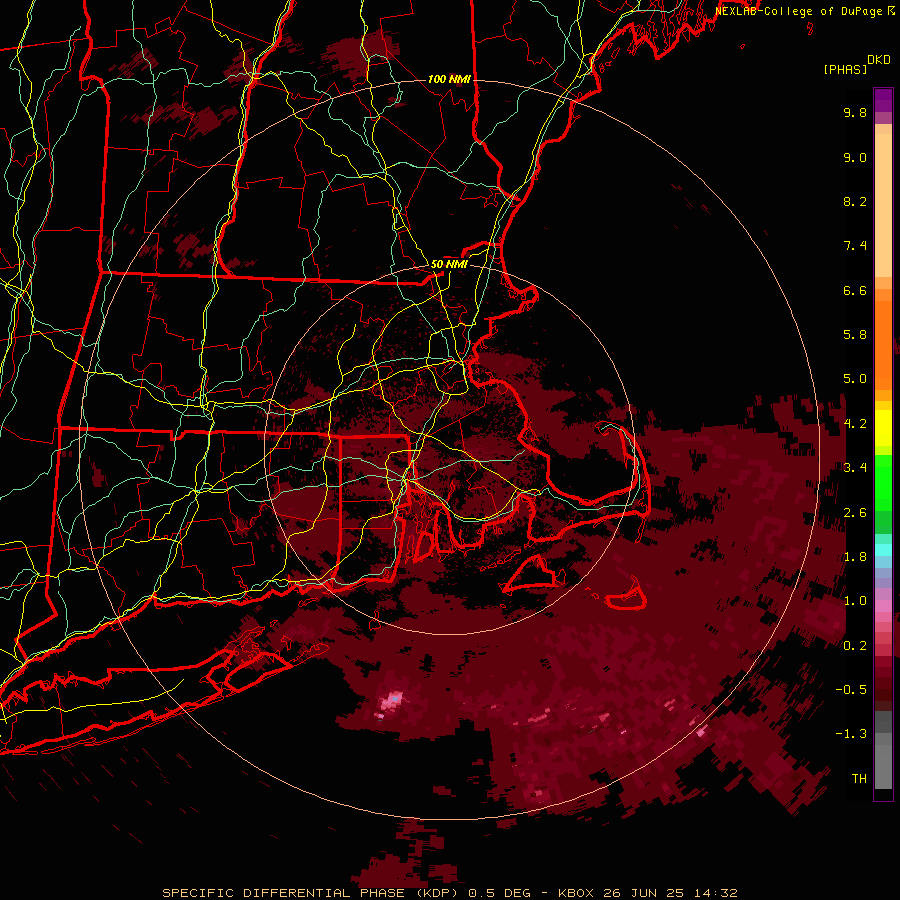900x900 pixels.
Task: Select the 1.0 scale label
Action: pyautogui.click(x=855, y=601)
